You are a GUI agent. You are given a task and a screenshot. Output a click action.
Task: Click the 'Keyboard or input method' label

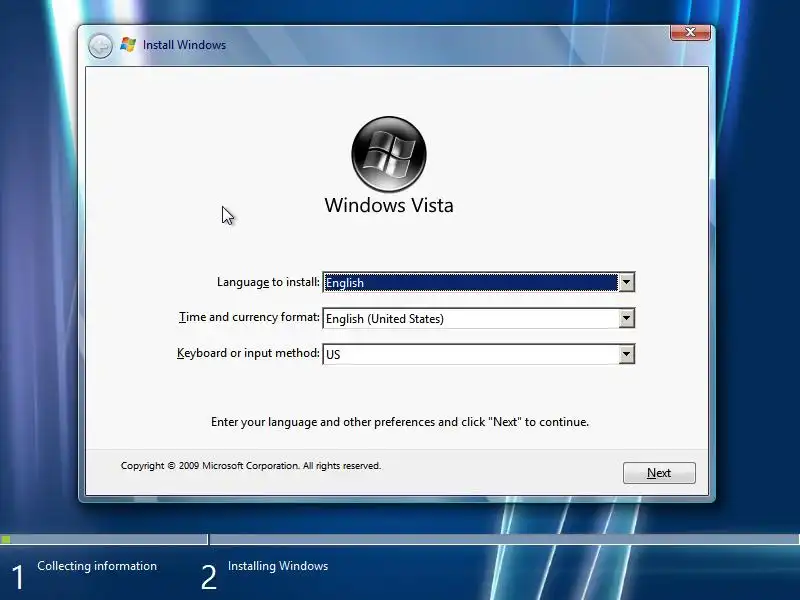(x=248, y=353)
